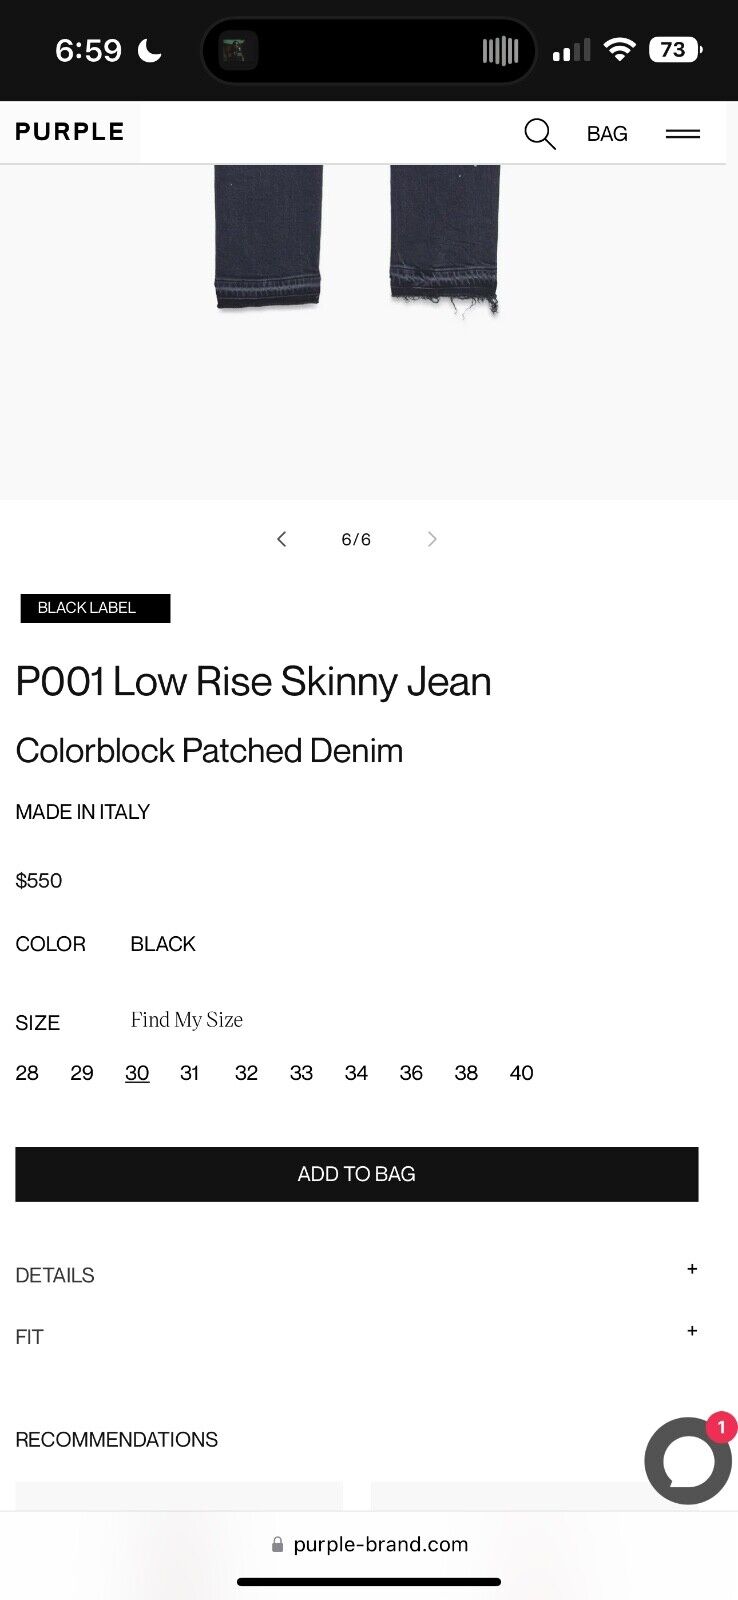Select size 36
The height and width of the screenshot is (1600, 738).
coord(411,1073)
